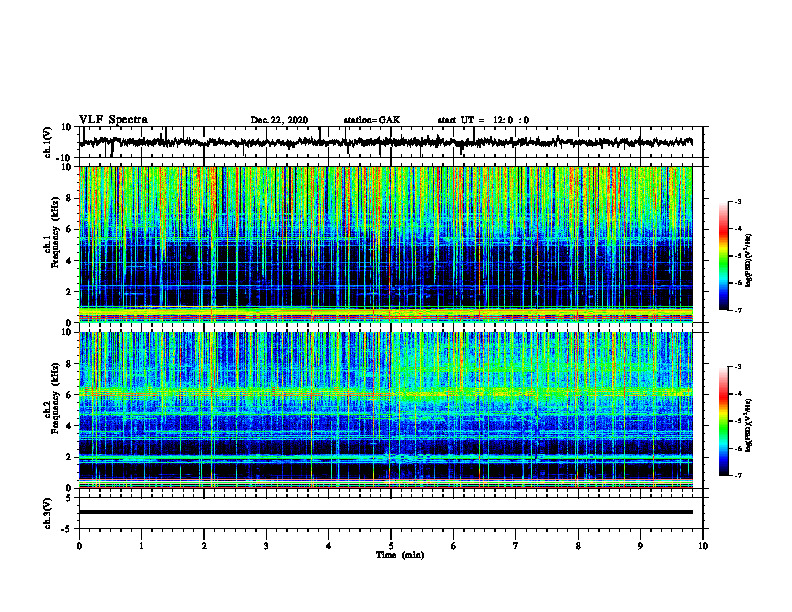
Task: Click time axis tick label "2"
Action: (x=204, y=546)
